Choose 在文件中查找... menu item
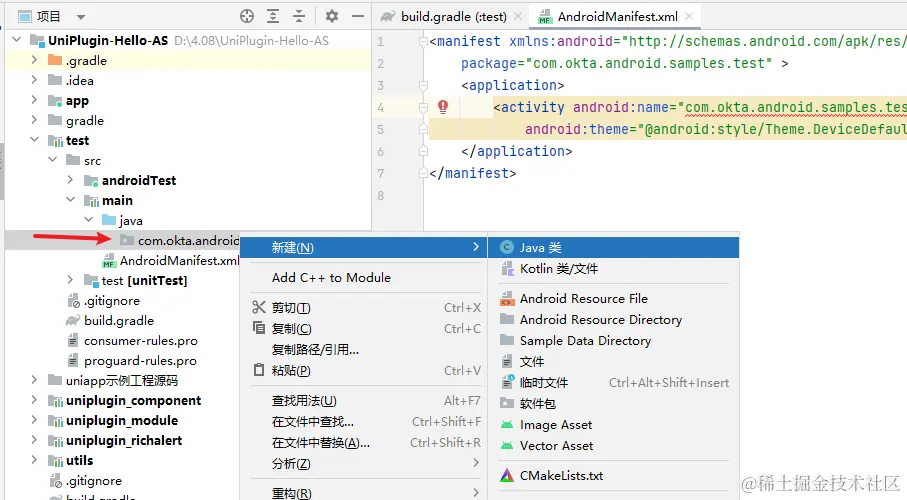This screenshot has width=907, height=500. [x=364, y=422]
